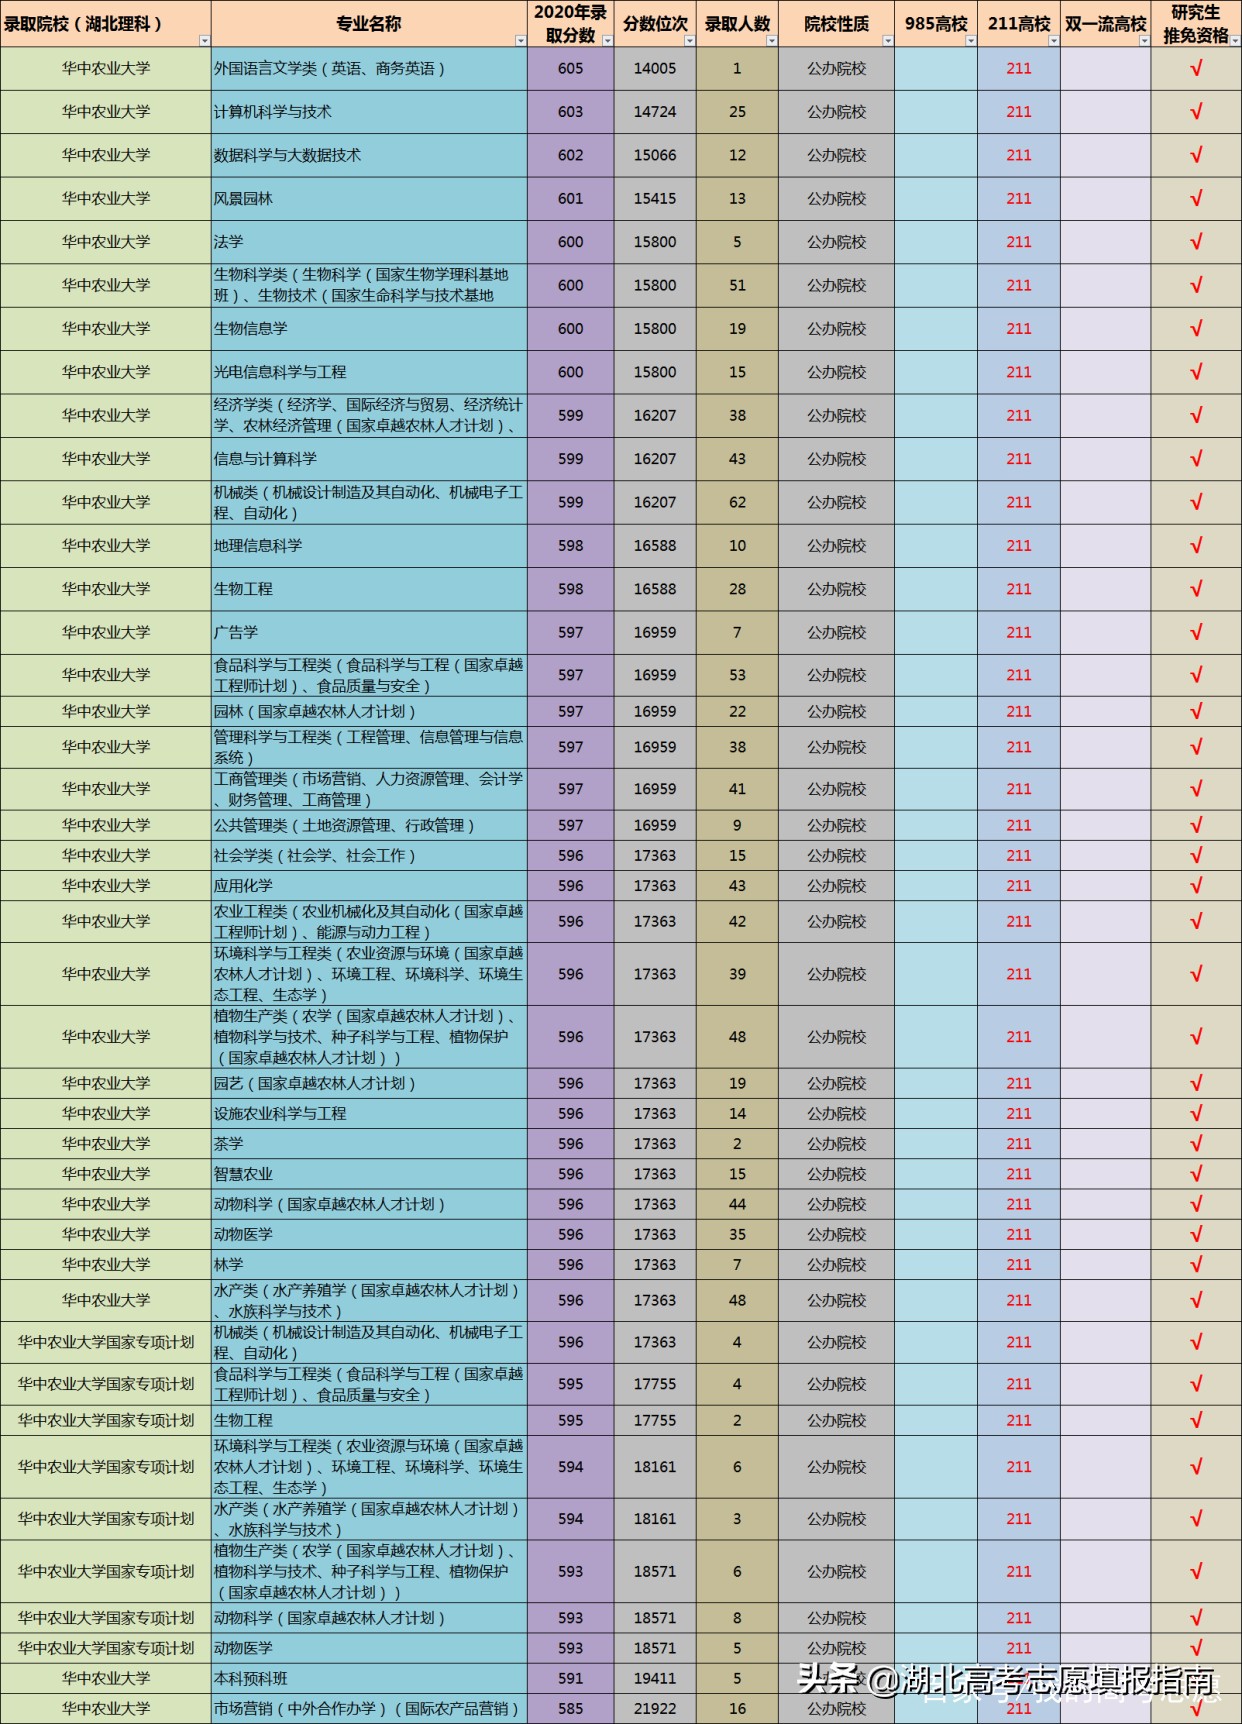The width and height of the screenshot is (1242, 1724).
Task: Open the 分数位次 filter dropdown
Action: point(690,41)
